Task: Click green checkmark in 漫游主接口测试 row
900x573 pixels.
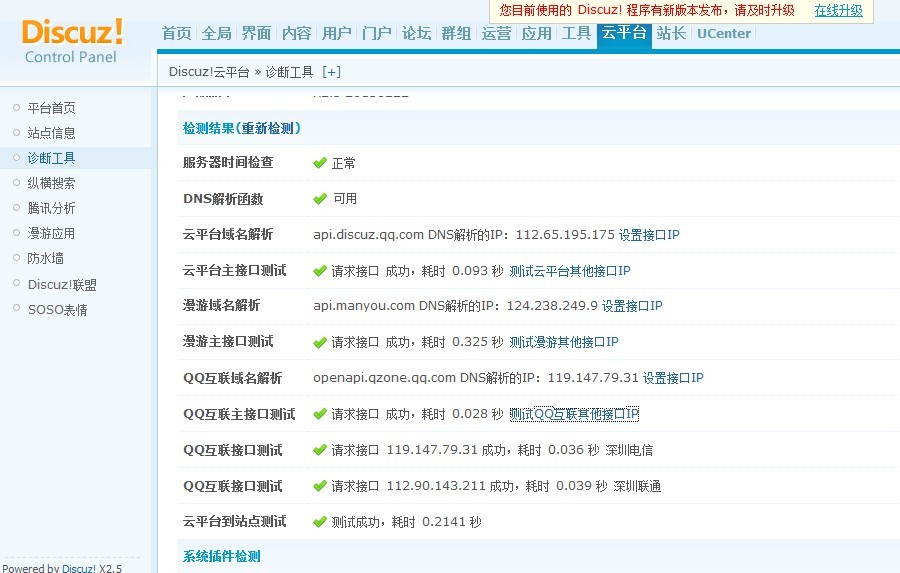Action: pos(320,342)
